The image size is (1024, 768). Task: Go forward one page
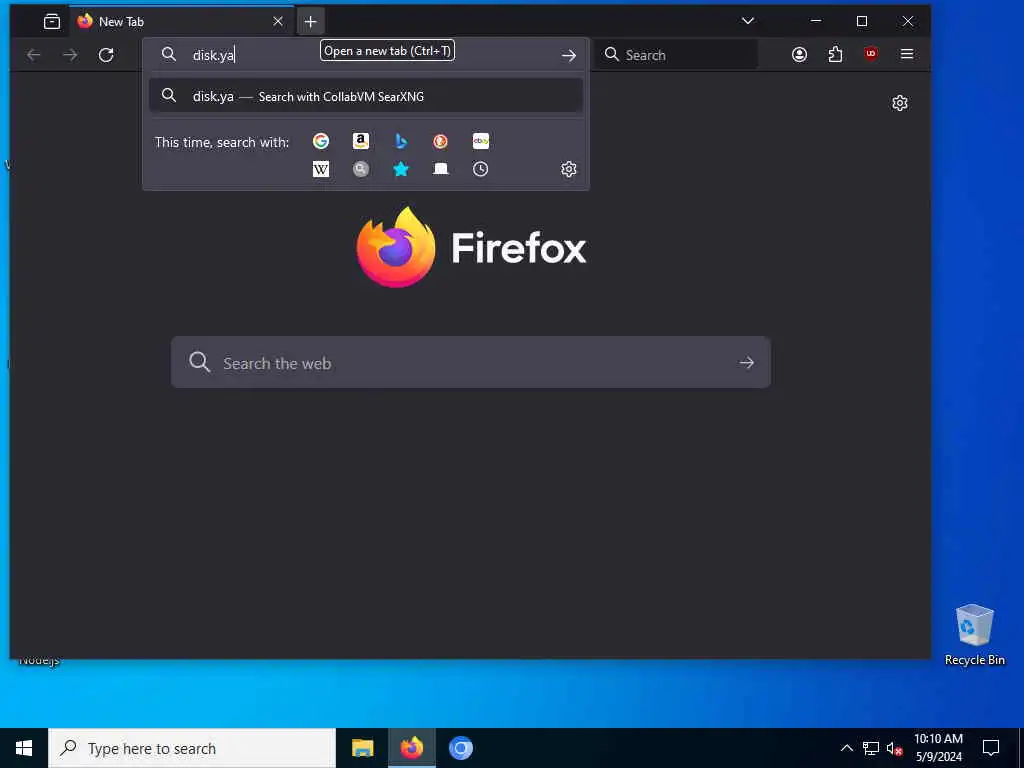click(x=70, y=55)
